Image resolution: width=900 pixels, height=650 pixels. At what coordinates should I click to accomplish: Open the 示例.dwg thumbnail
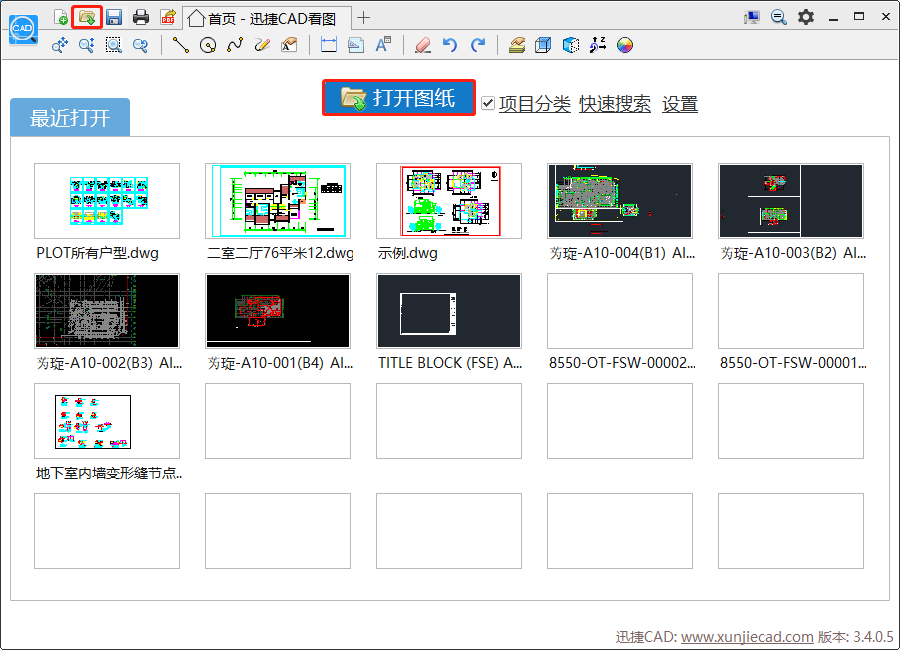click(x=449, y=201)
